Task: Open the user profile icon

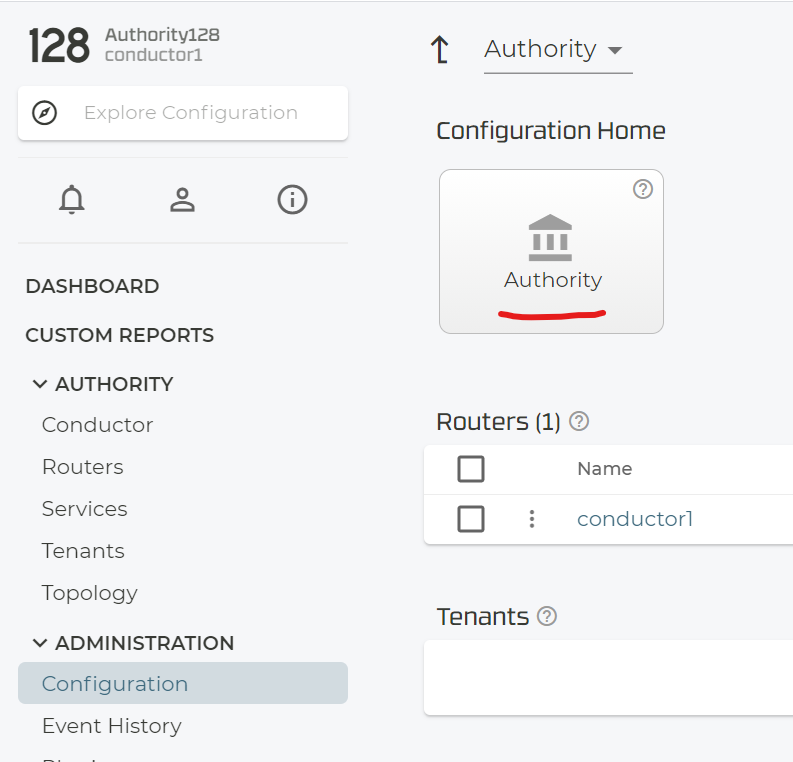Action: pos(182,200)
